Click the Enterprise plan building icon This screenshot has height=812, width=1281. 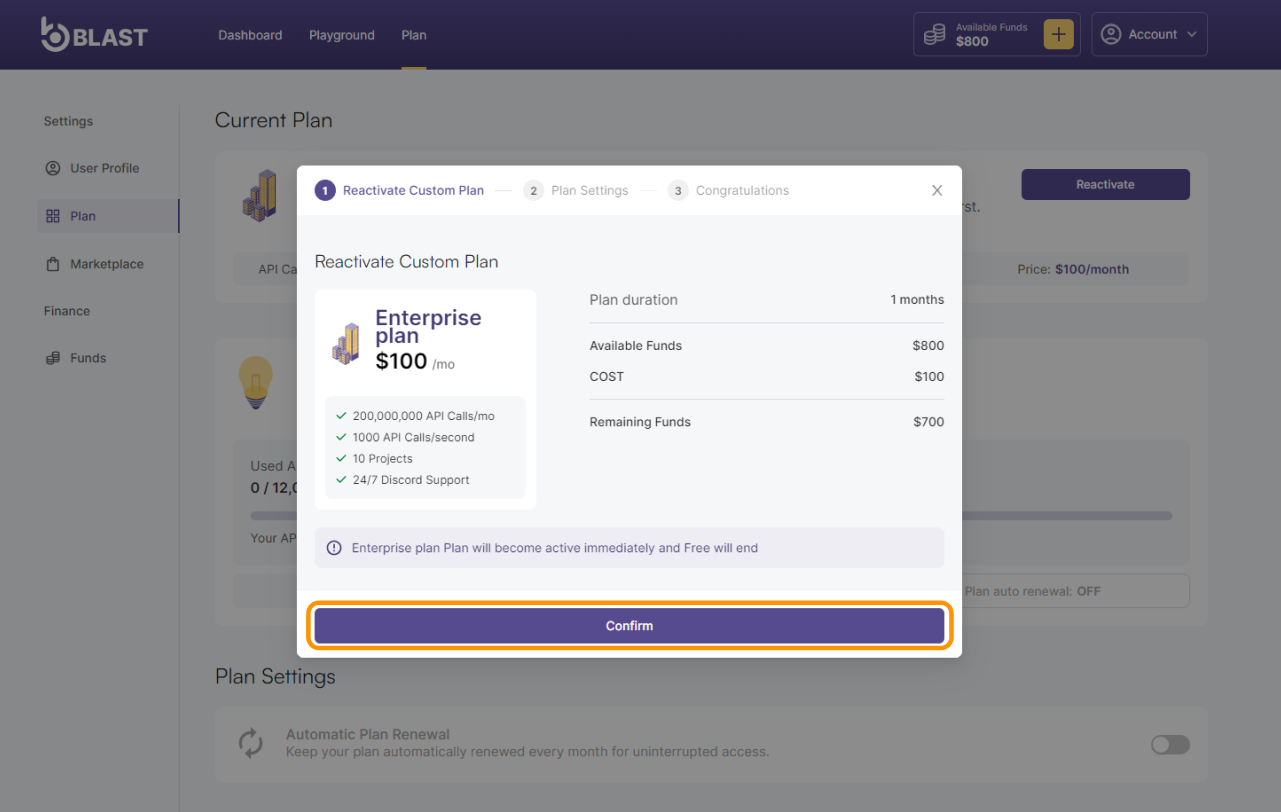347,343
